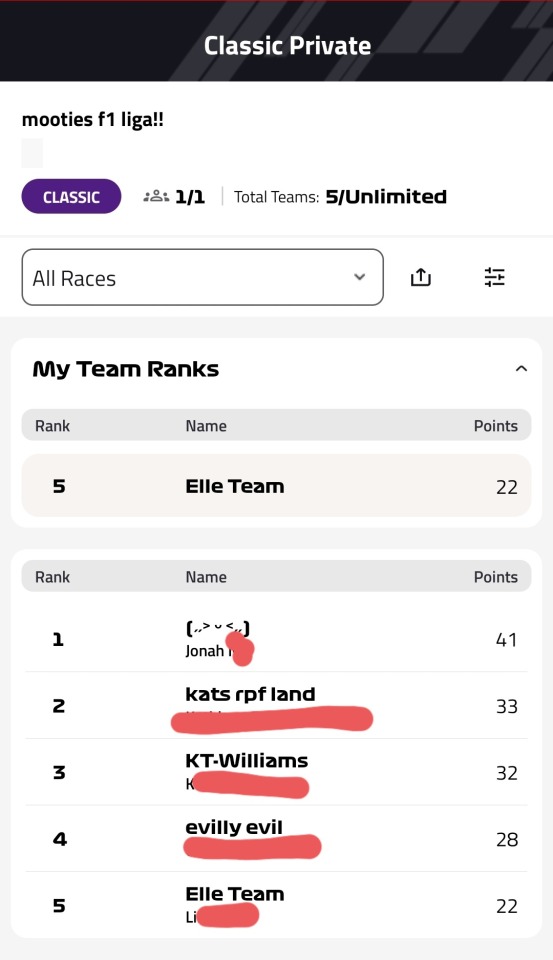Open the kats rpf land team
The width and height of the screenshot is (553, 960).
(276, 706)
